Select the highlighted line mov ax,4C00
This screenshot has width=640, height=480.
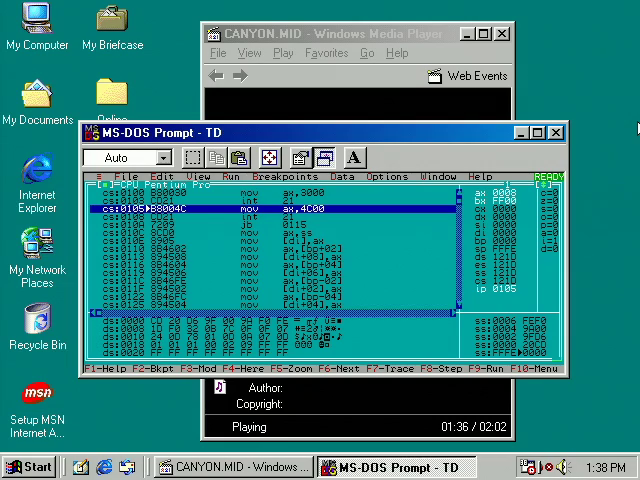(273, 209)
